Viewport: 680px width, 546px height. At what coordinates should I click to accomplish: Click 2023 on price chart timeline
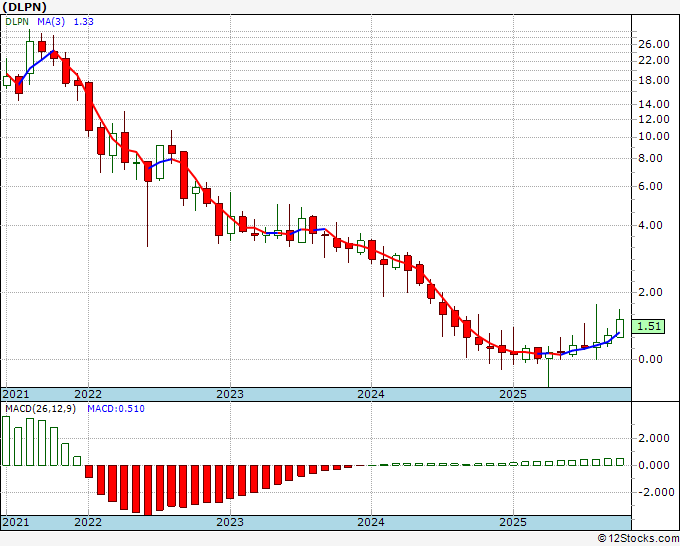coord(230,394)
